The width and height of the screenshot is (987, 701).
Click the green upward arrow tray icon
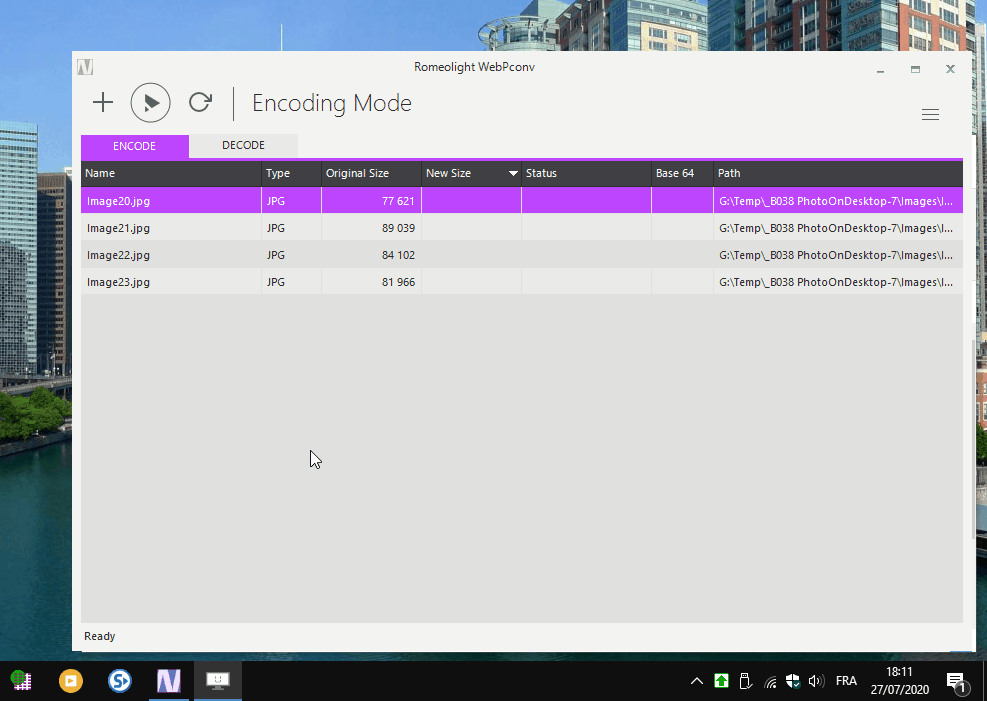721,681
